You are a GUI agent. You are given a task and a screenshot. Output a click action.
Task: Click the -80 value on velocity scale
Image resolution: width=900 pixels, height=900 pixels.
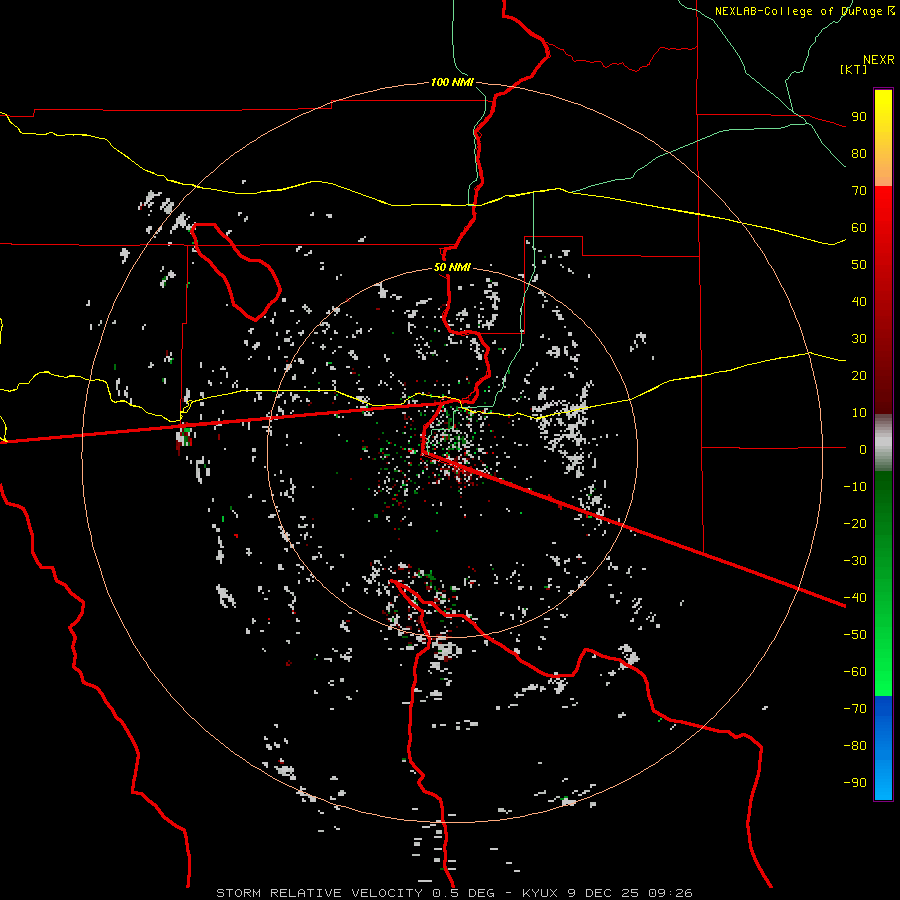[x=855, y=746]
